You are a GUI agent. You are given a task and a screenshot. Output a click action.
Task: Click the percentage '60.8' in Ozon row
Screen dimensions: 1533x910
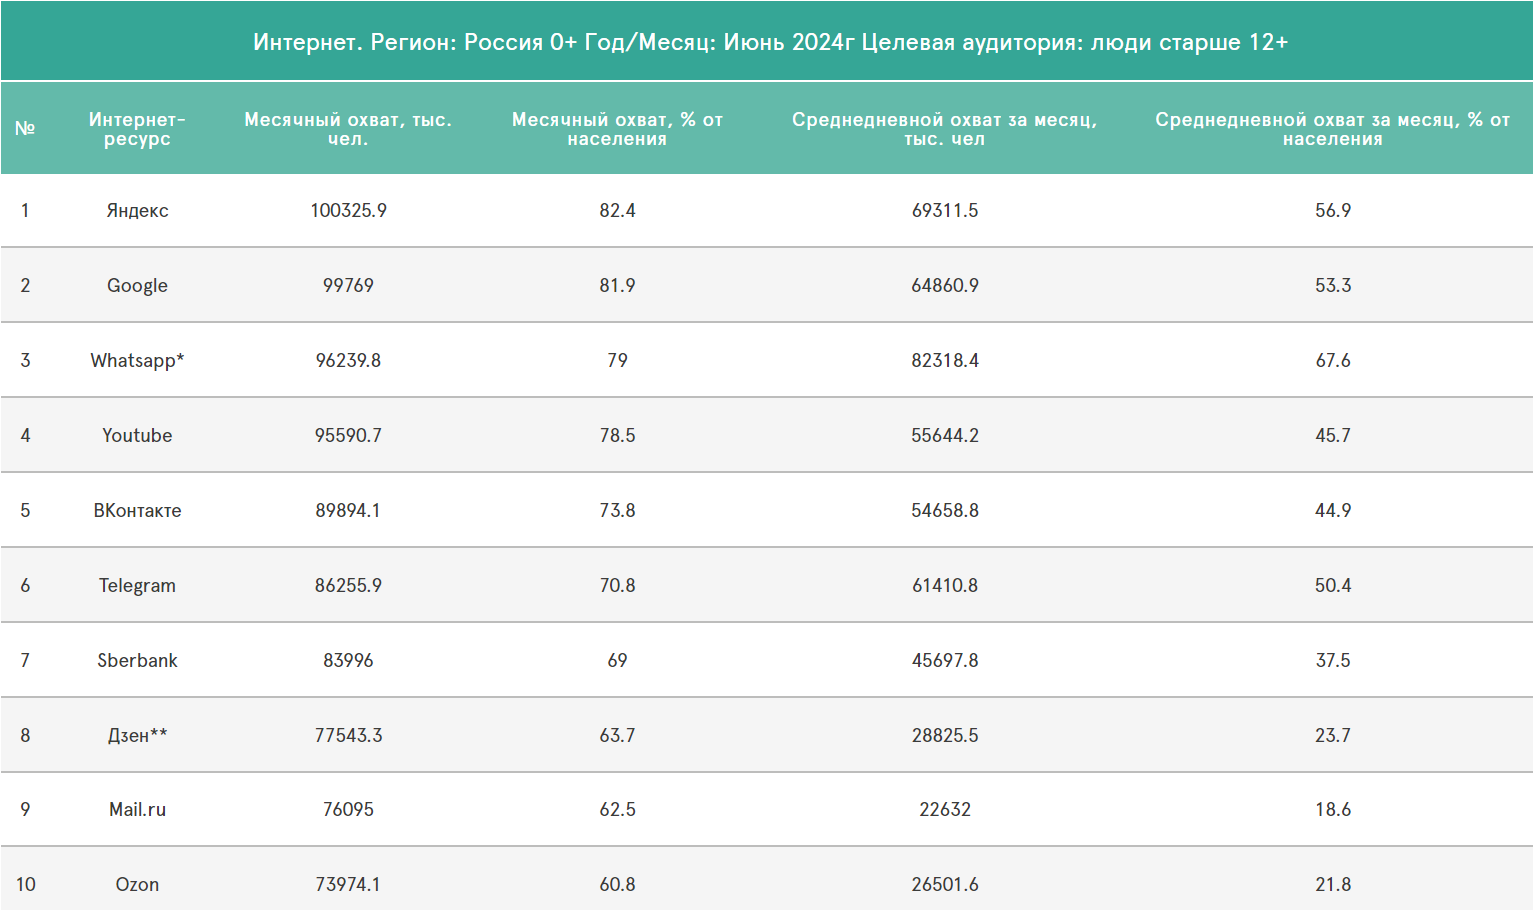tap(617, 884)
